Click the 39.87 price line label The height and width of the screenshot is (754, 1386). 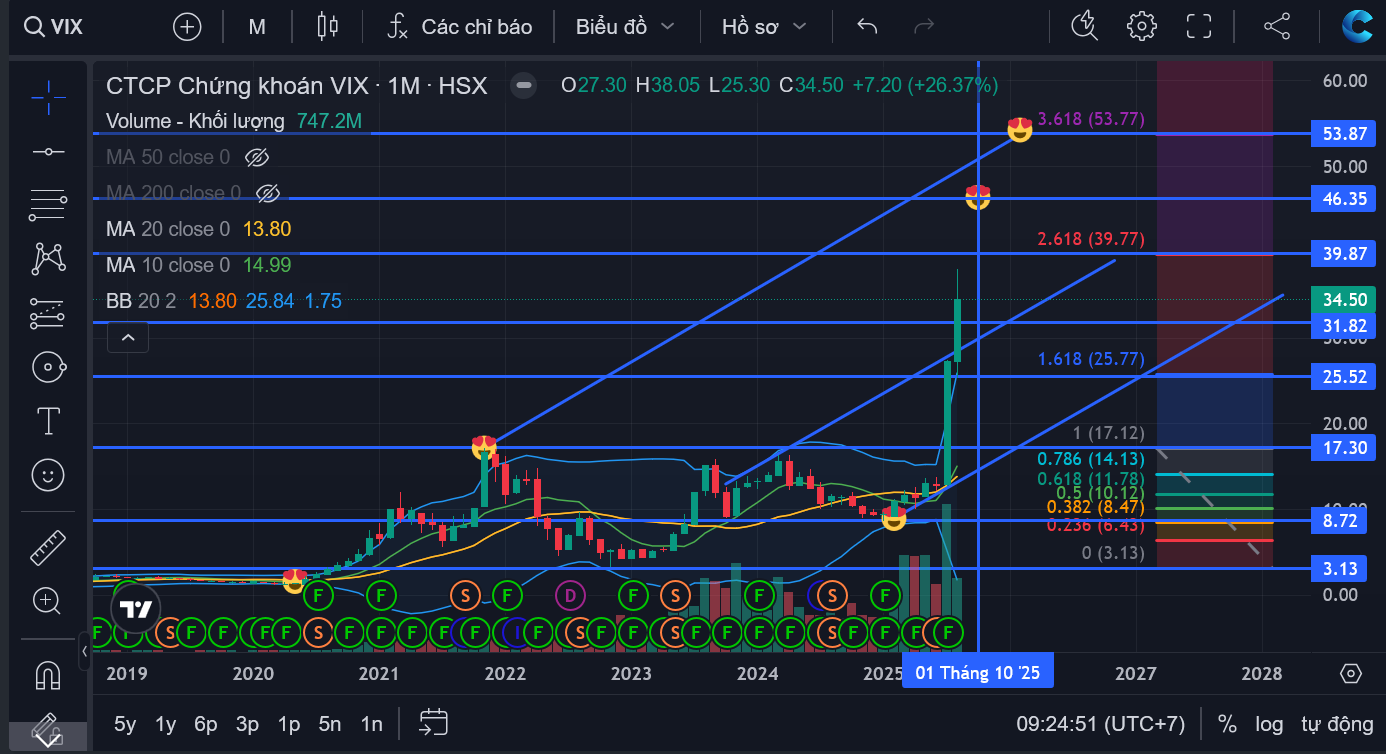[x=1344, y=254]
